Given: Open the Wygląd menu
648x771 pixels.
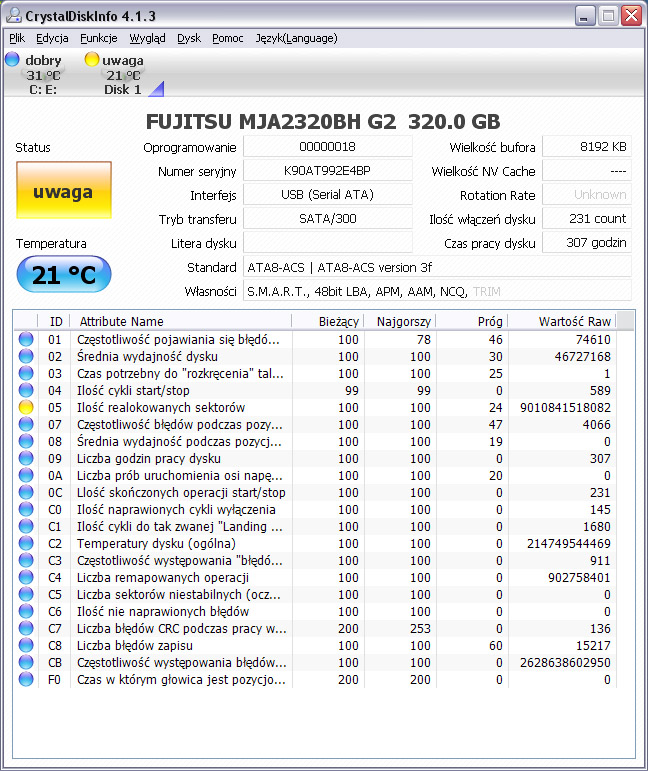Looking at the screenshot, I should coord(147,38).
